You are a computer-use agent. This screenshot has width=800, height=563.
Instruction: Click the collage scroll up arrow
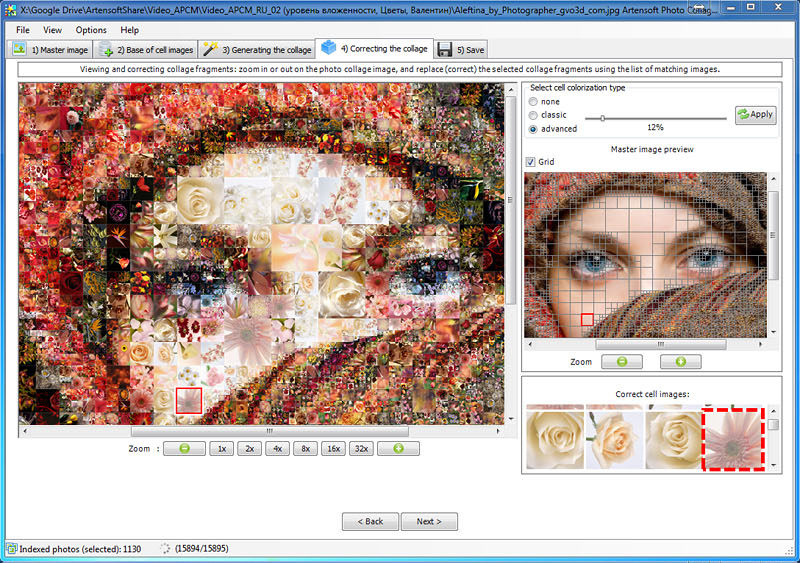click(511, 89)
